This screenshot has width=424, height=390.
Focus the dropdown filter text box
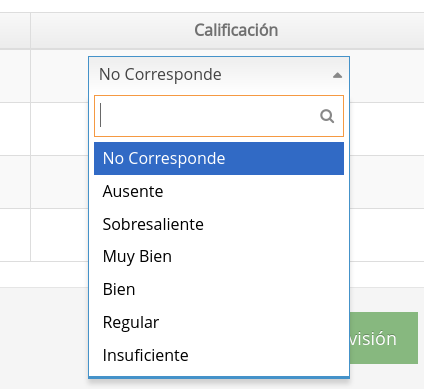(219, 116)
